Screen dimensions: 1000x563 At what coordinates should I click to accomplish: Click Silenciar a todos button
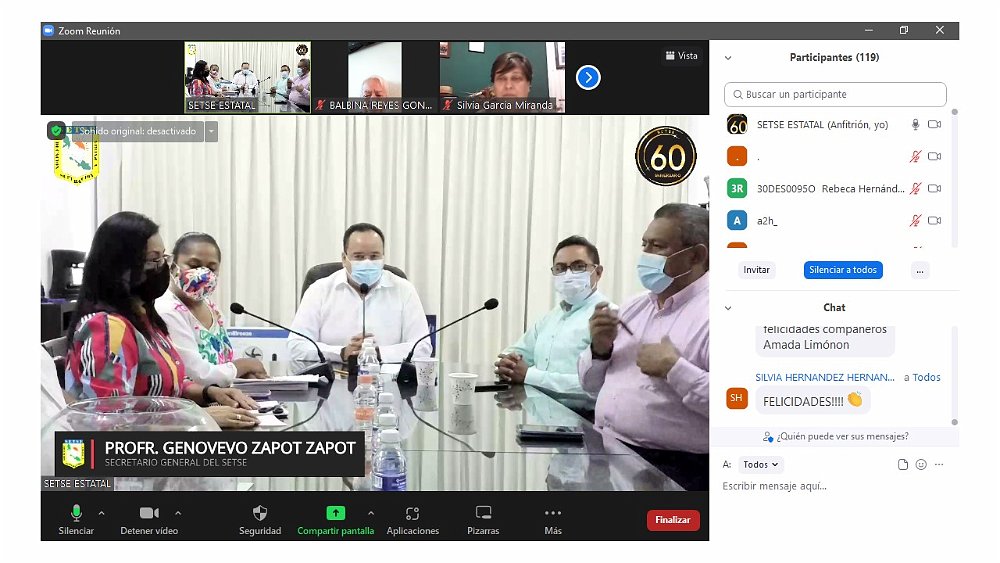(842, 270)
